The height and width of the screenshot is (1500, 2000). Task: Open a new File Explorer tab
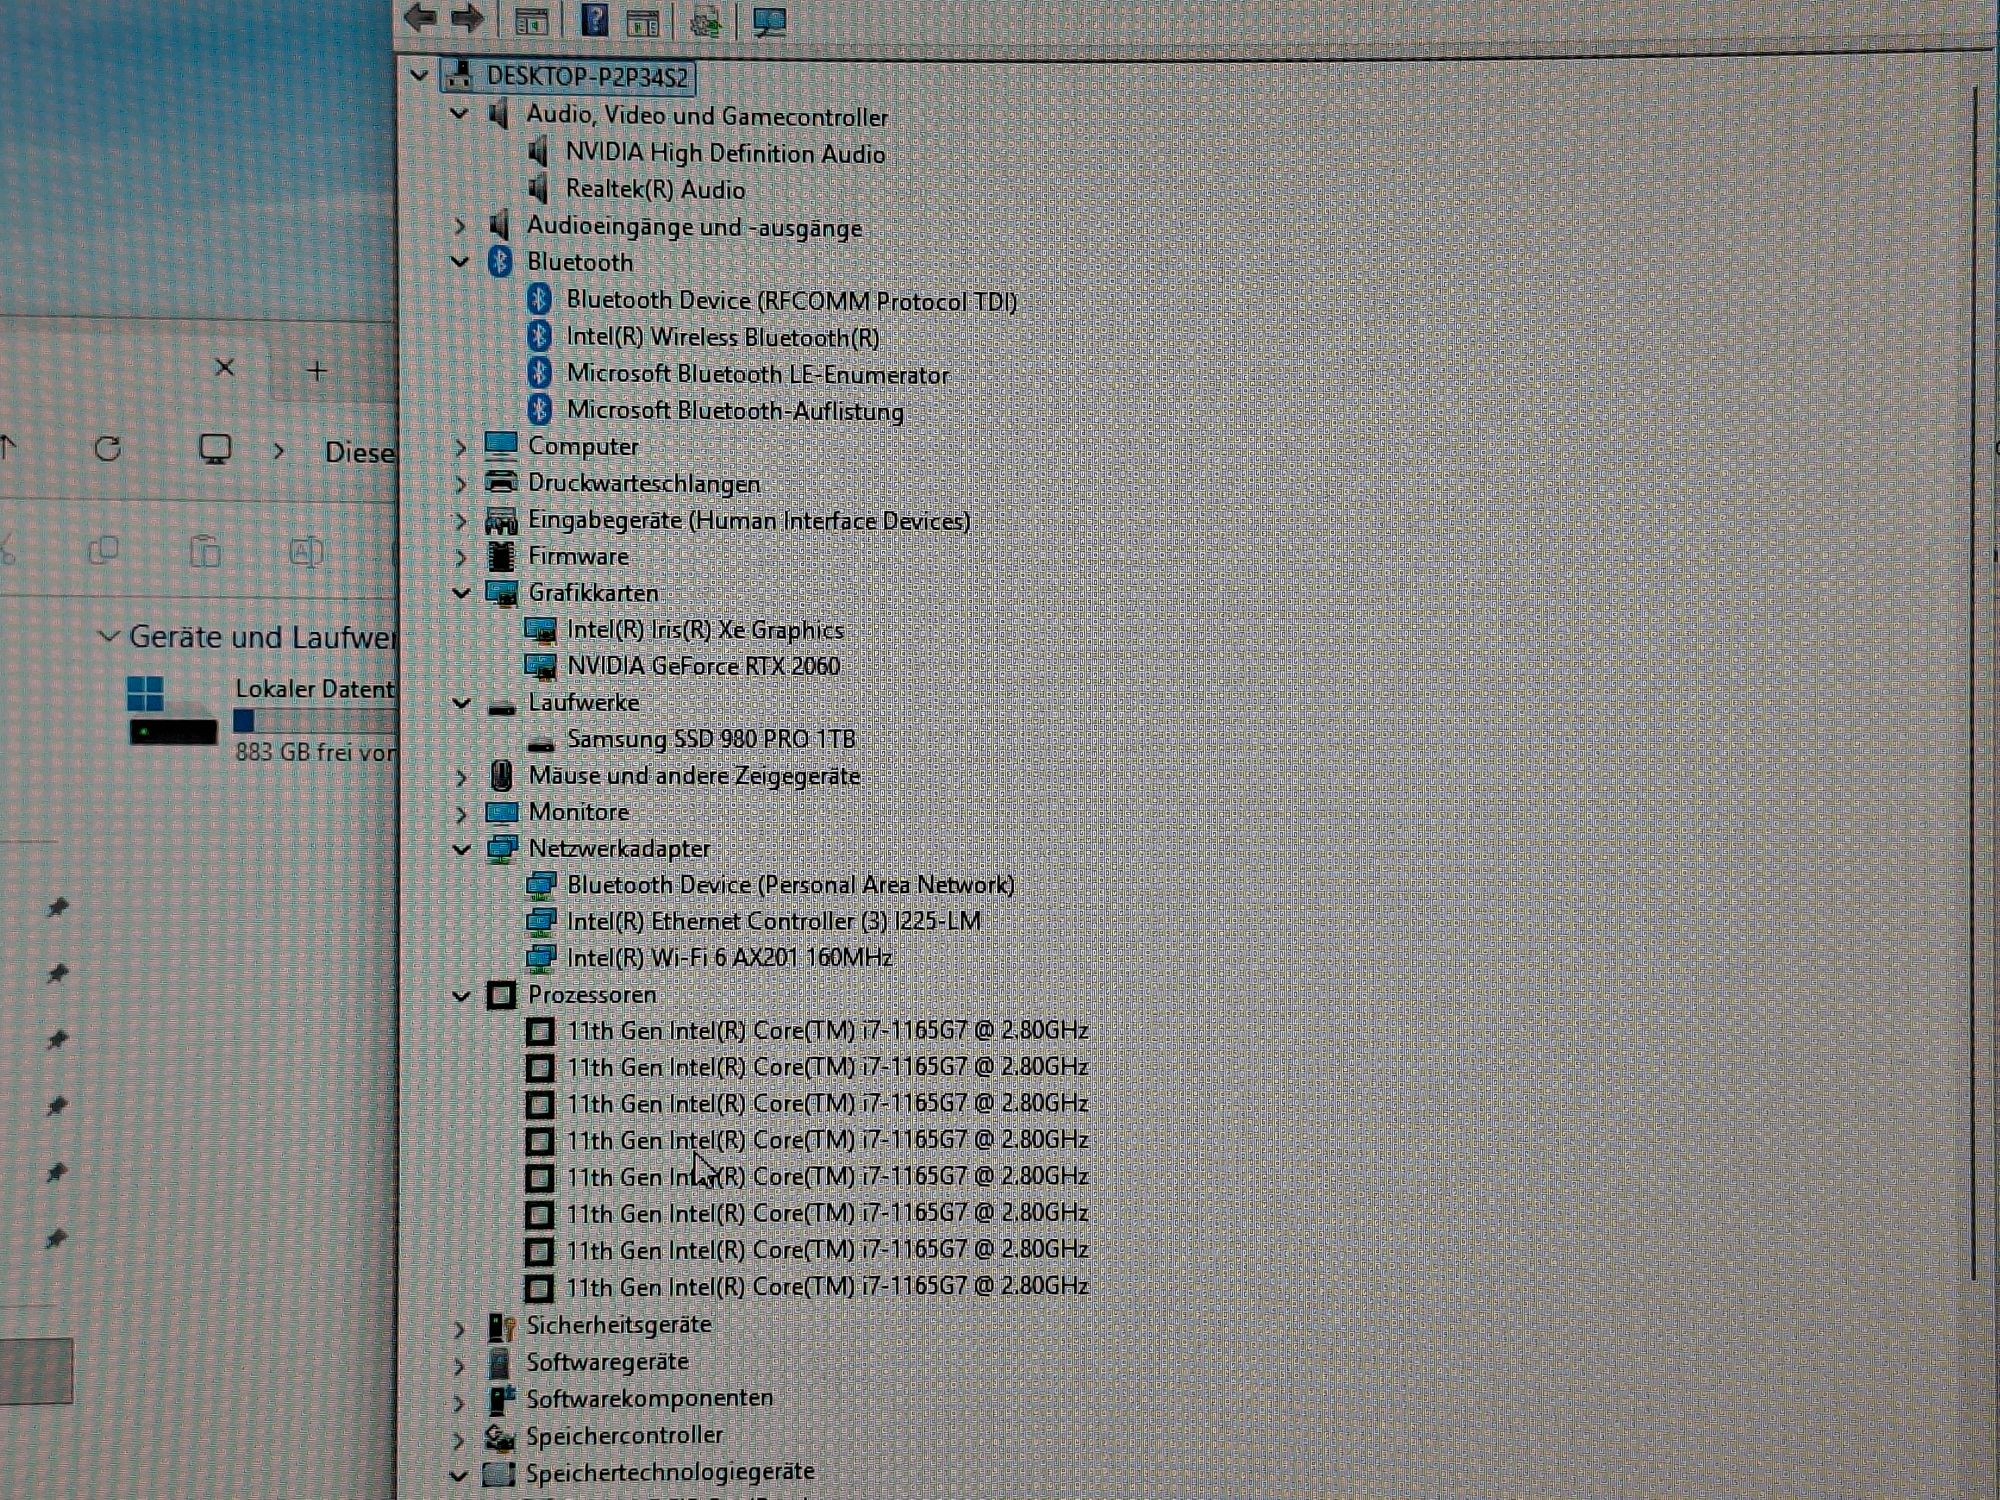pyautogui.click(x=317, y=371)
